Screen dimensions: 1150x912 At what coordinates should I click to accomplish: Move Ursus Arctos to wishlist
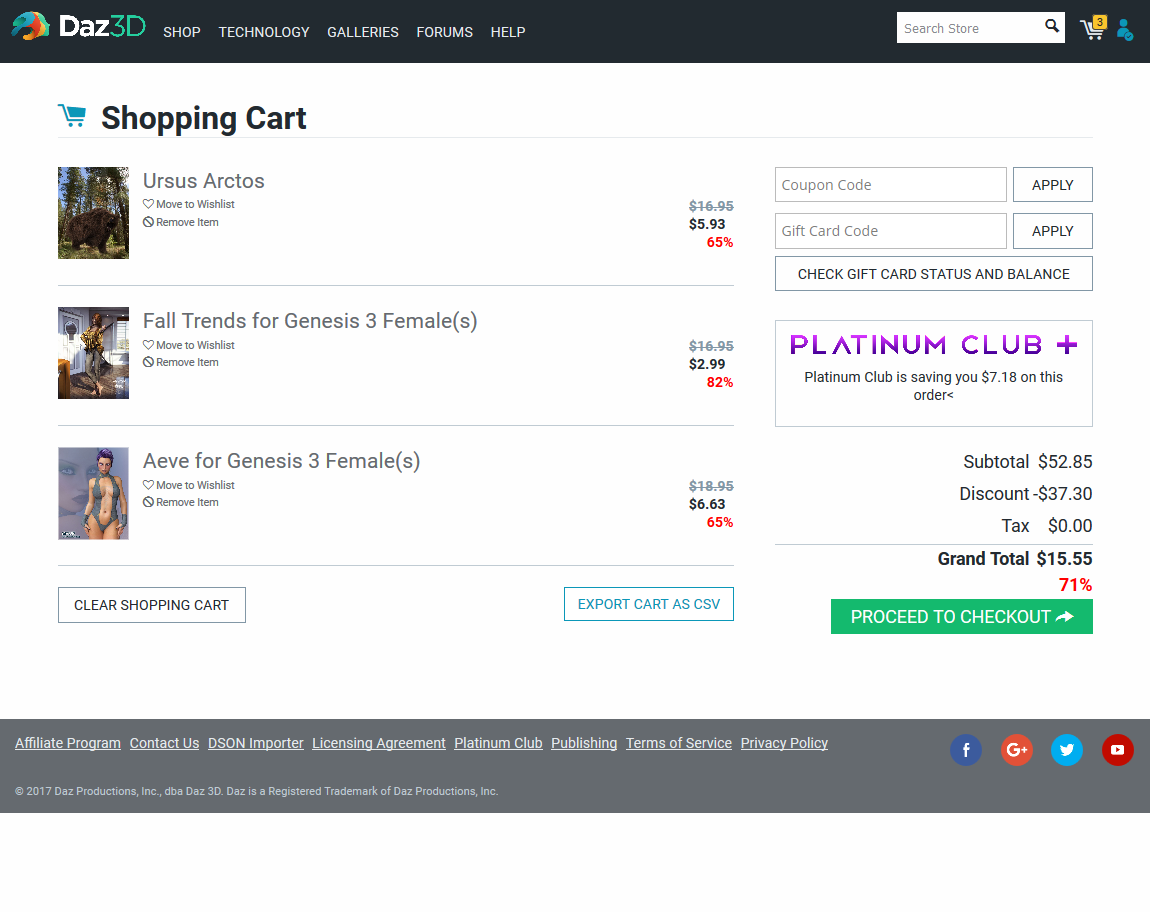(188, 204)
